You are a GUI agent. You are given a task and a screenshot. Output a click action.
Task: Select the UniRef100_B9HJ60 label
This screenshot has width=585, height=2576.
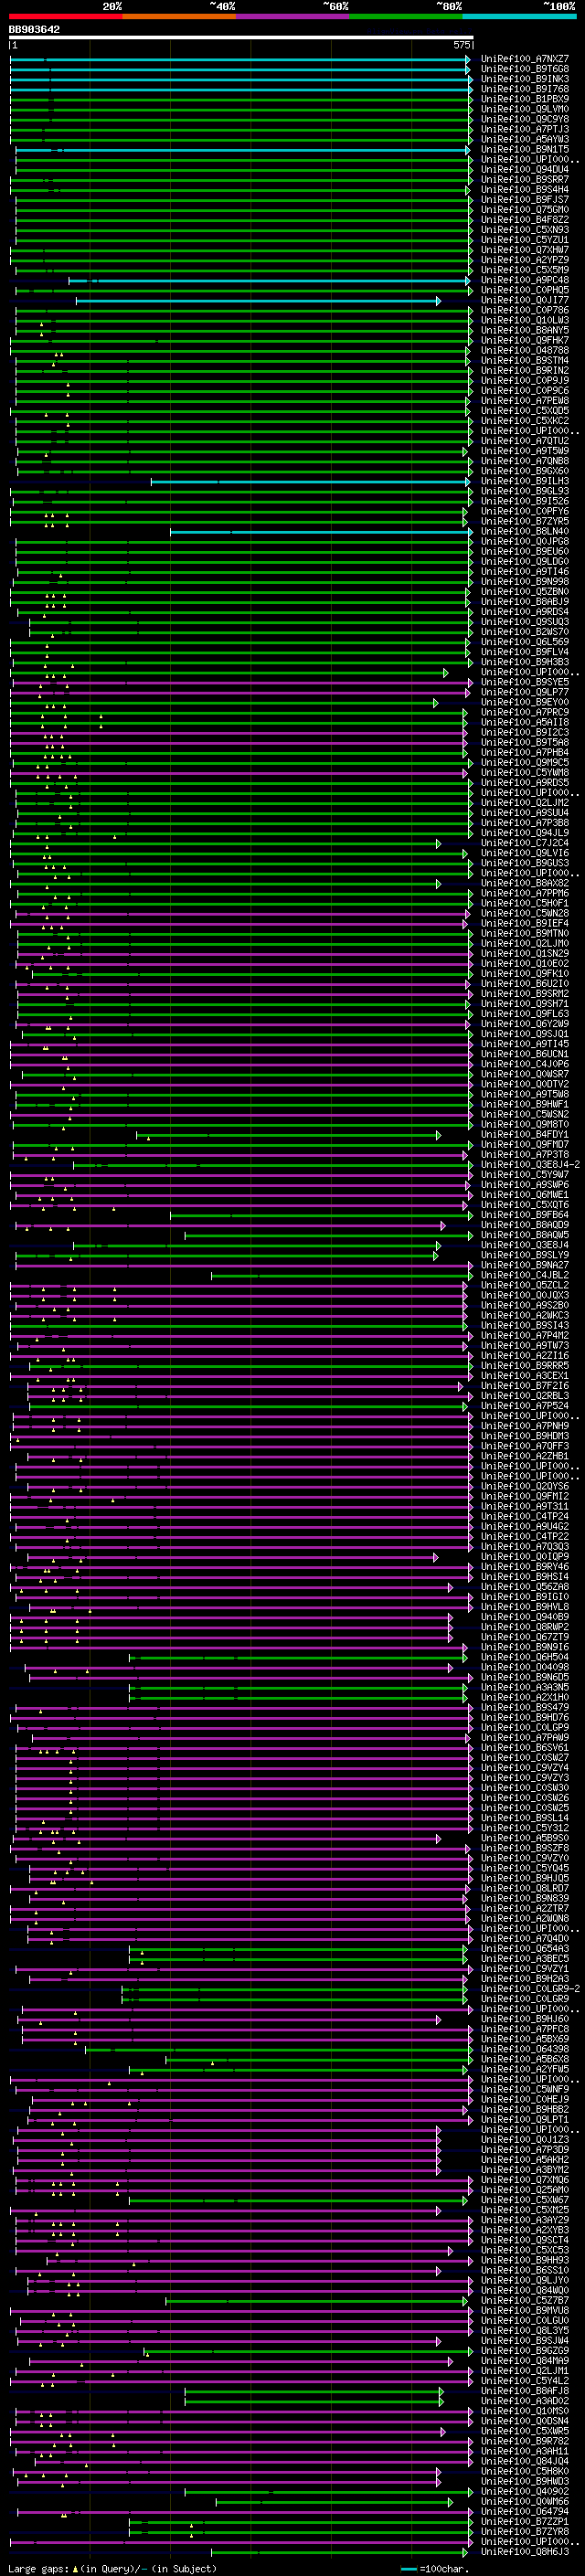pos(525,2019)
